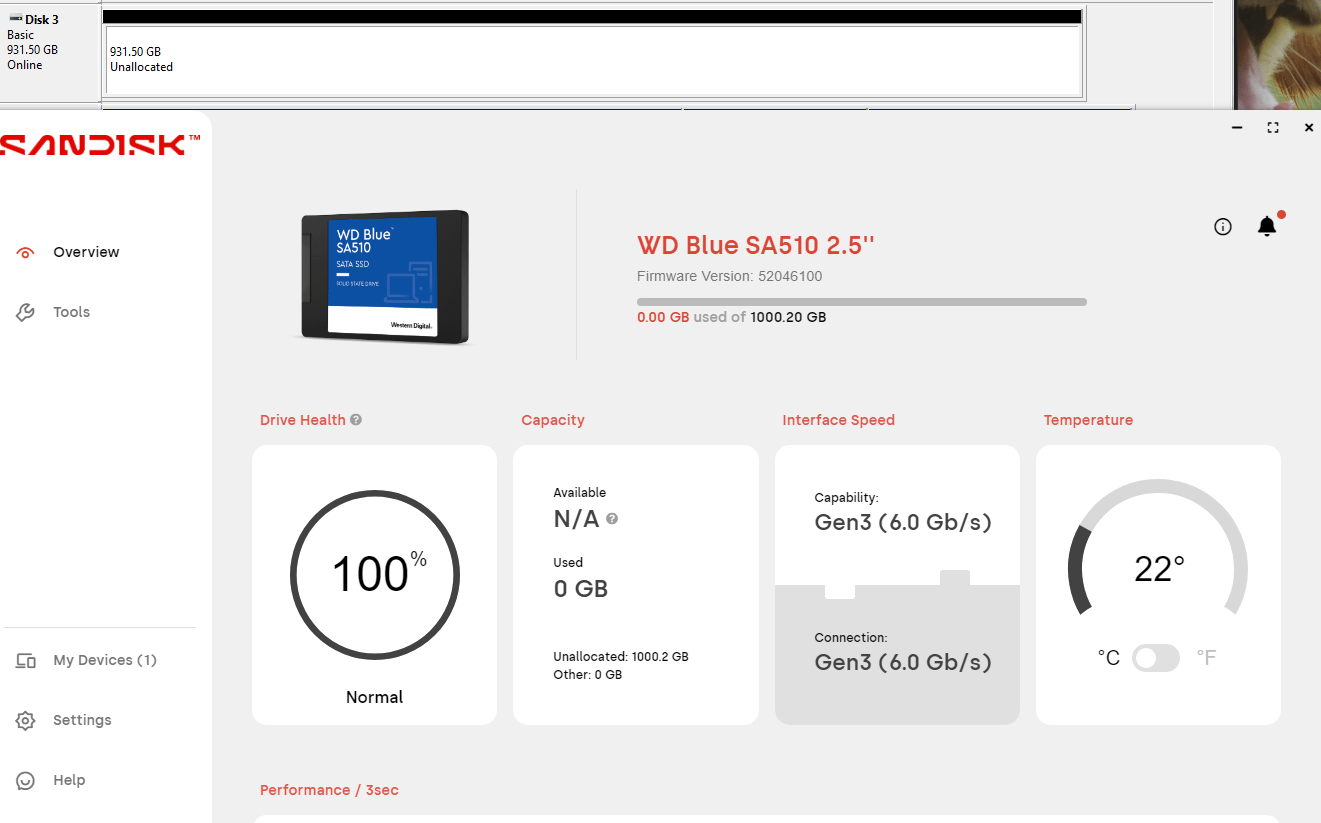Click the My Devices icon
Image resolution: width=1321 pixels, height=823 pixels.
click(x=26, y=660)
